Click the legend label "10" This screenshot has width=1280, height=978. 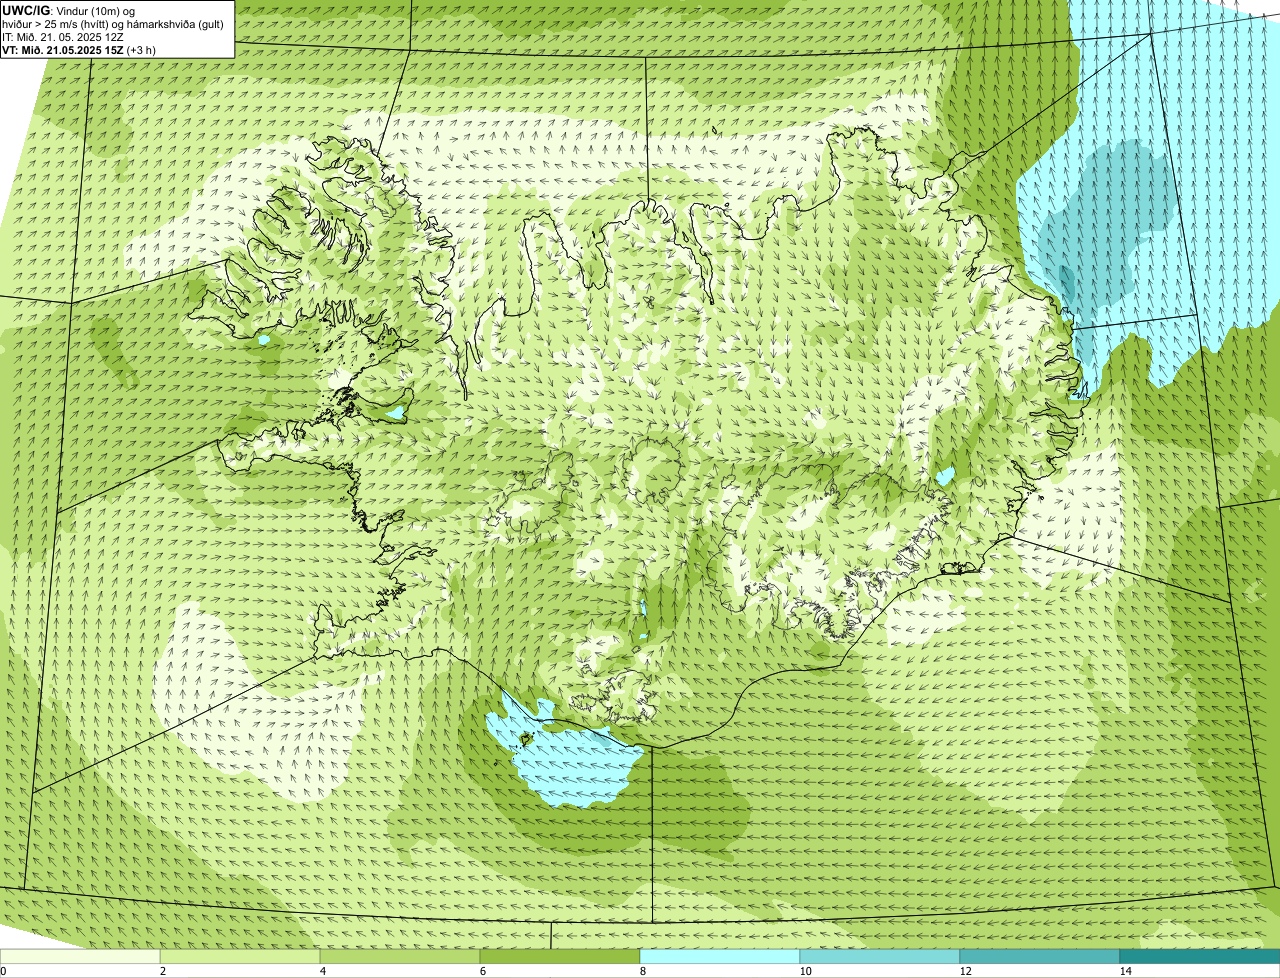tap(805, 971)
